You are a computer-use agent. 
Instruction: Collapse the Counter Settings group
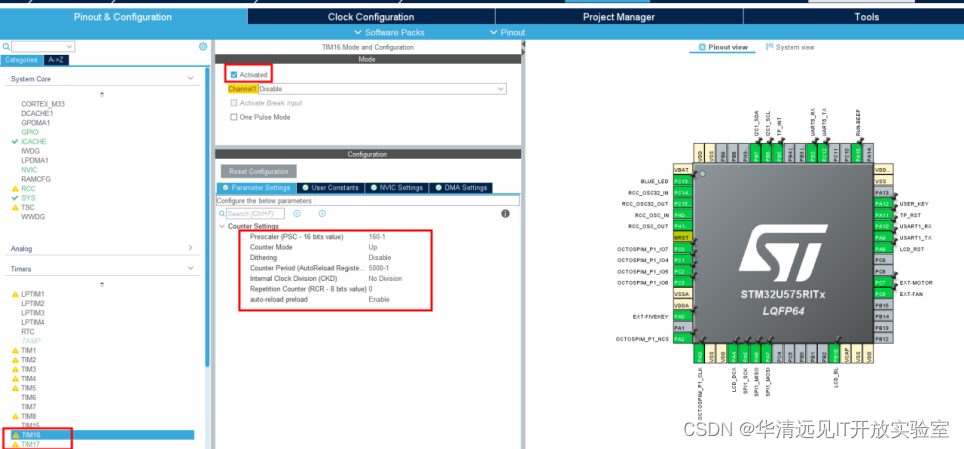pos(222,226)
